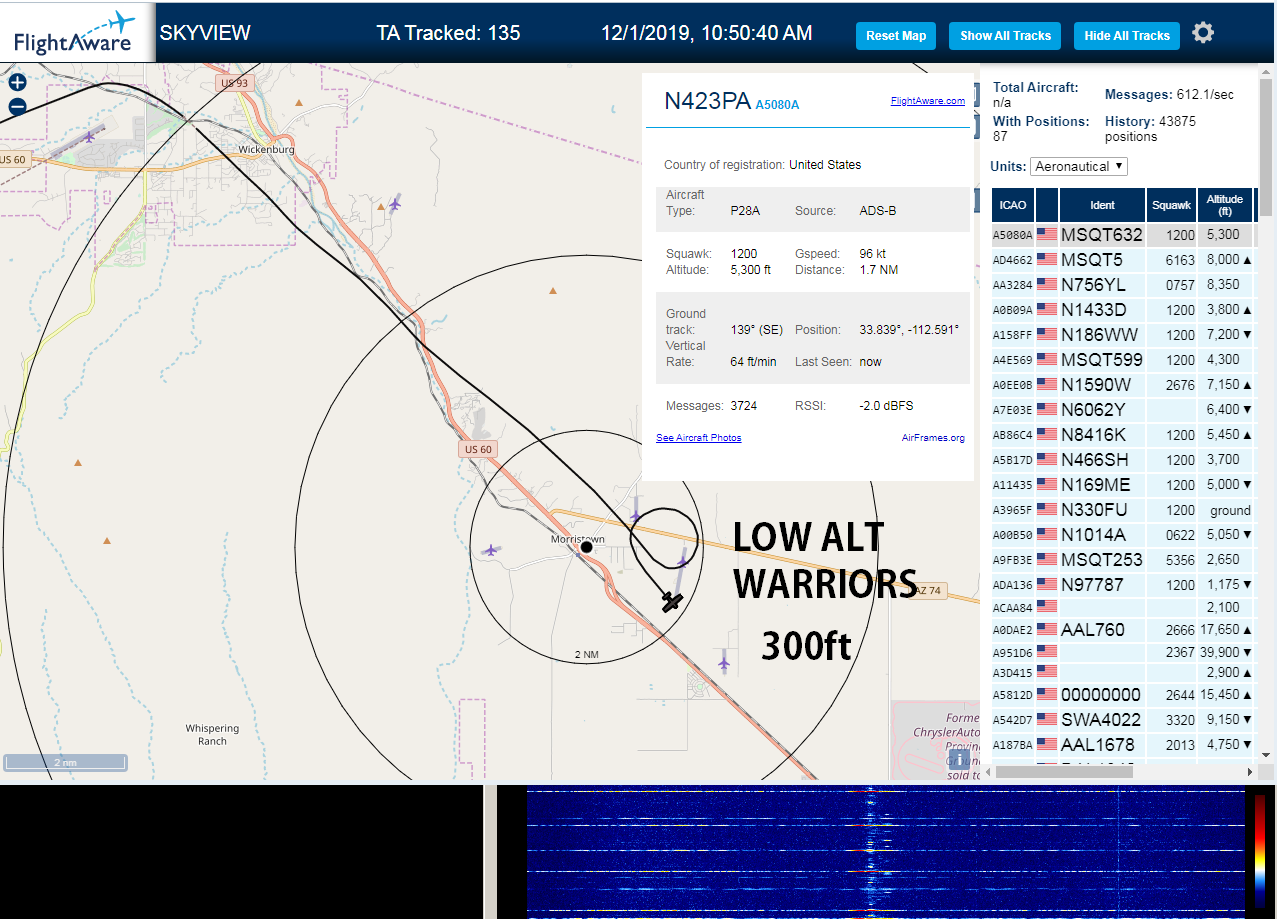Zoom out the map with minus button
The width and height of the screenshot is (1277, 919).
(17, 107)
